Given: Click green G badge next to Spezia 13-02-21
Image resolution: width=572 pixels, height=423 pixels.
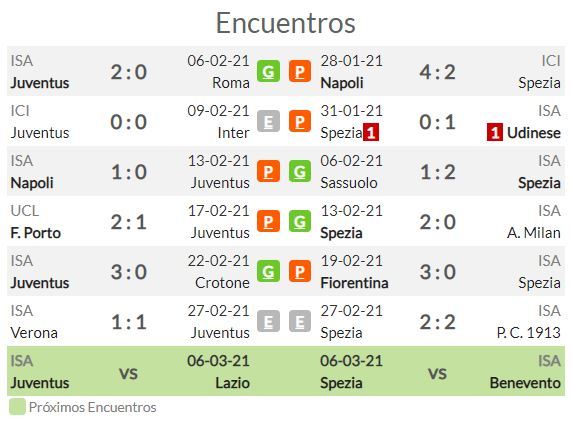Looking at the screenshot, I should (x=300, y=221).
